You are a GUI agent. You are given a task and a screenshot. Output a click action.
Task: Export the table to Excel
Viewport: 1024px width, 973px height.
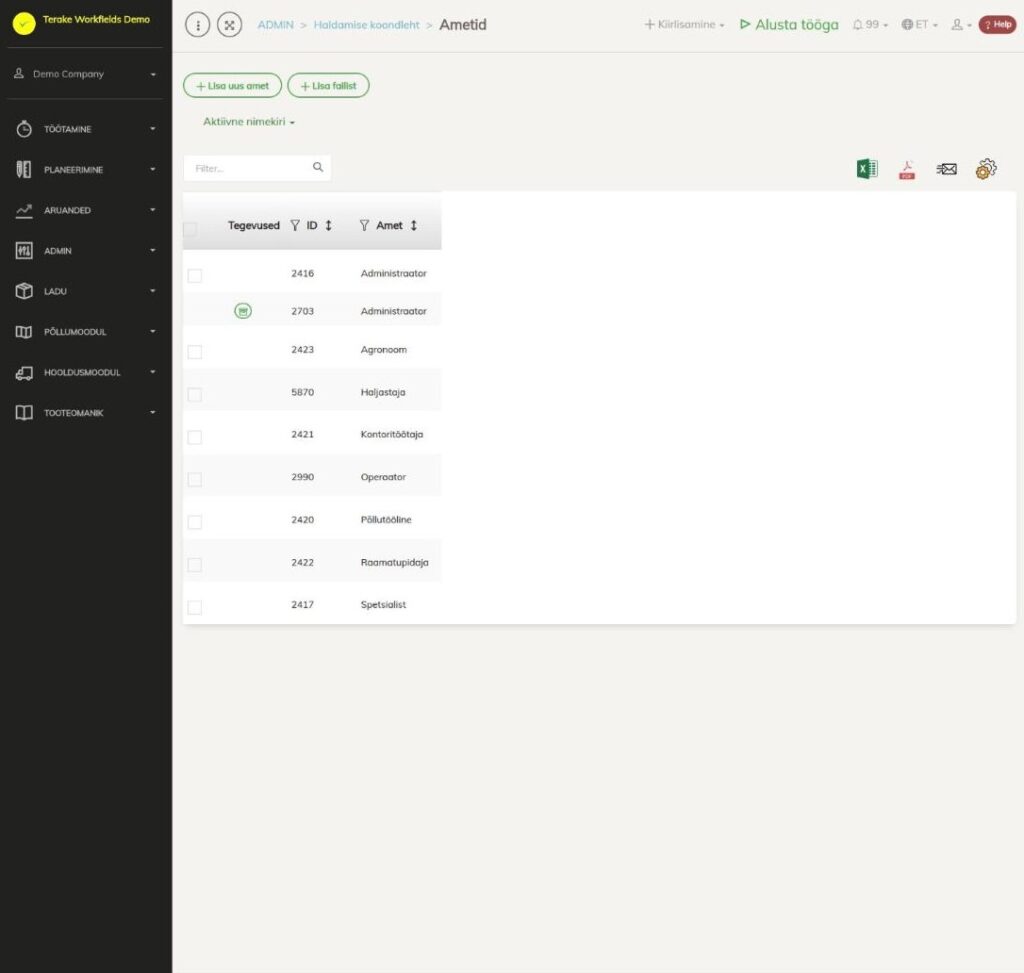(867, 169)
